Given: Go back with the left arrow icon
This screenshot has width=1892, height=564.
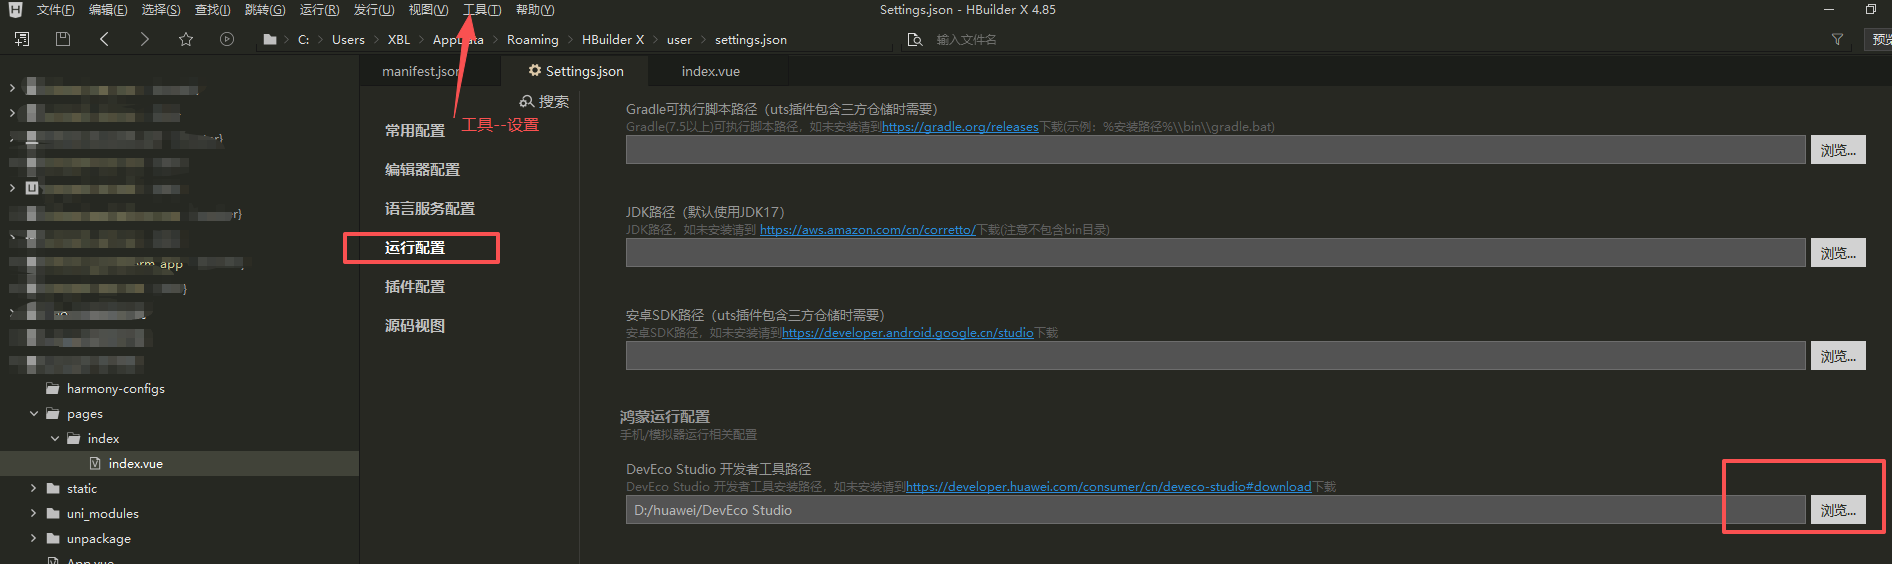Looking at the screenshot, I should [x=104, y=39].
